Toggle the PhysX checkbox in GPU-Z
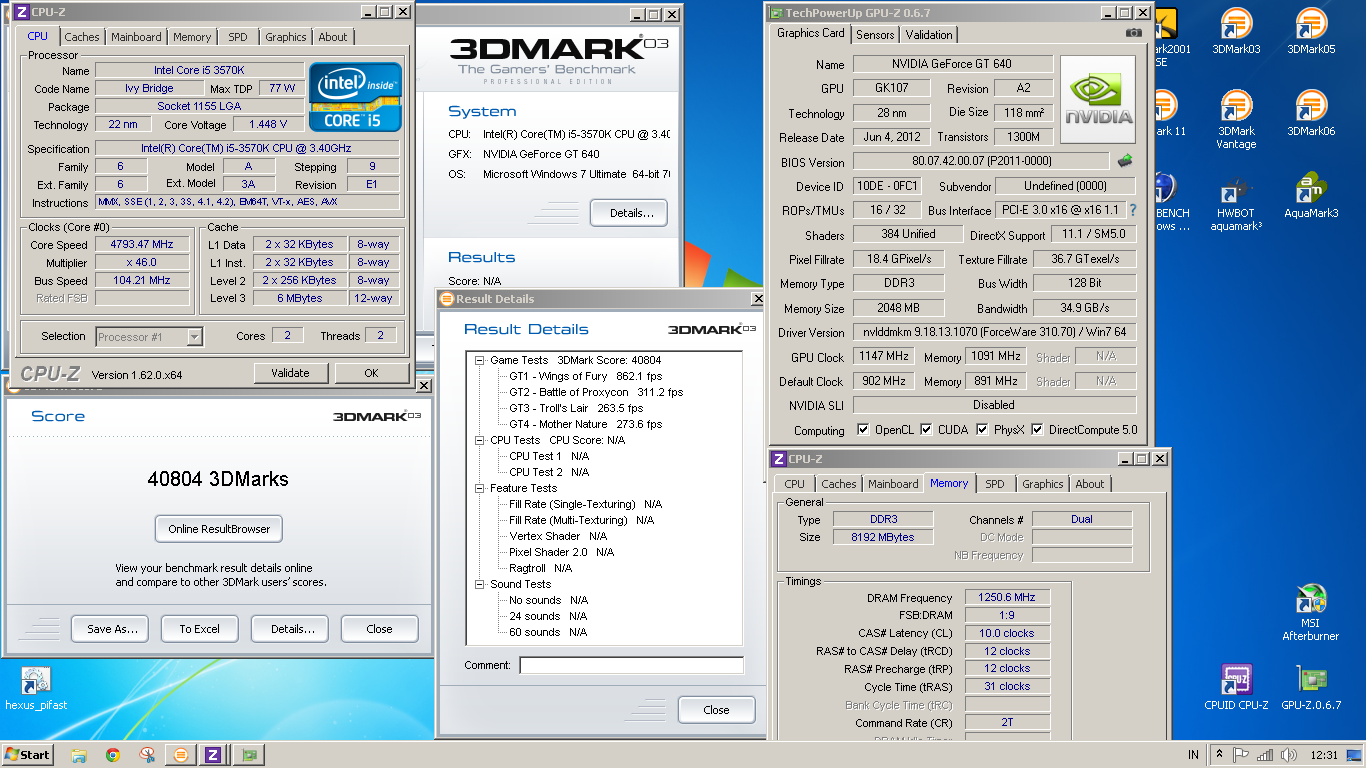Image resolution: width=1366 pixels, height=768 pixels. [x=983, y=430]
